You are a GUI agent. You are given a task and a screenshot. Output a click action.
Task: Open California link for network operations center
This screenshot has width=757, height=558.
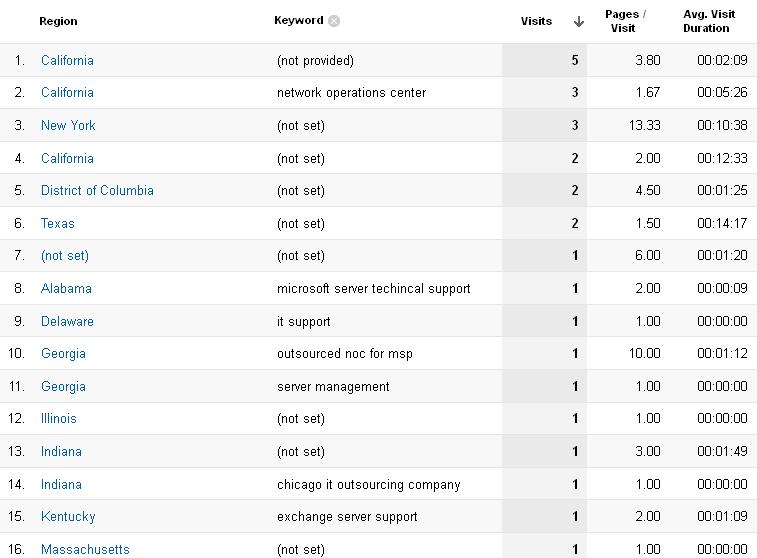point(67,92)
